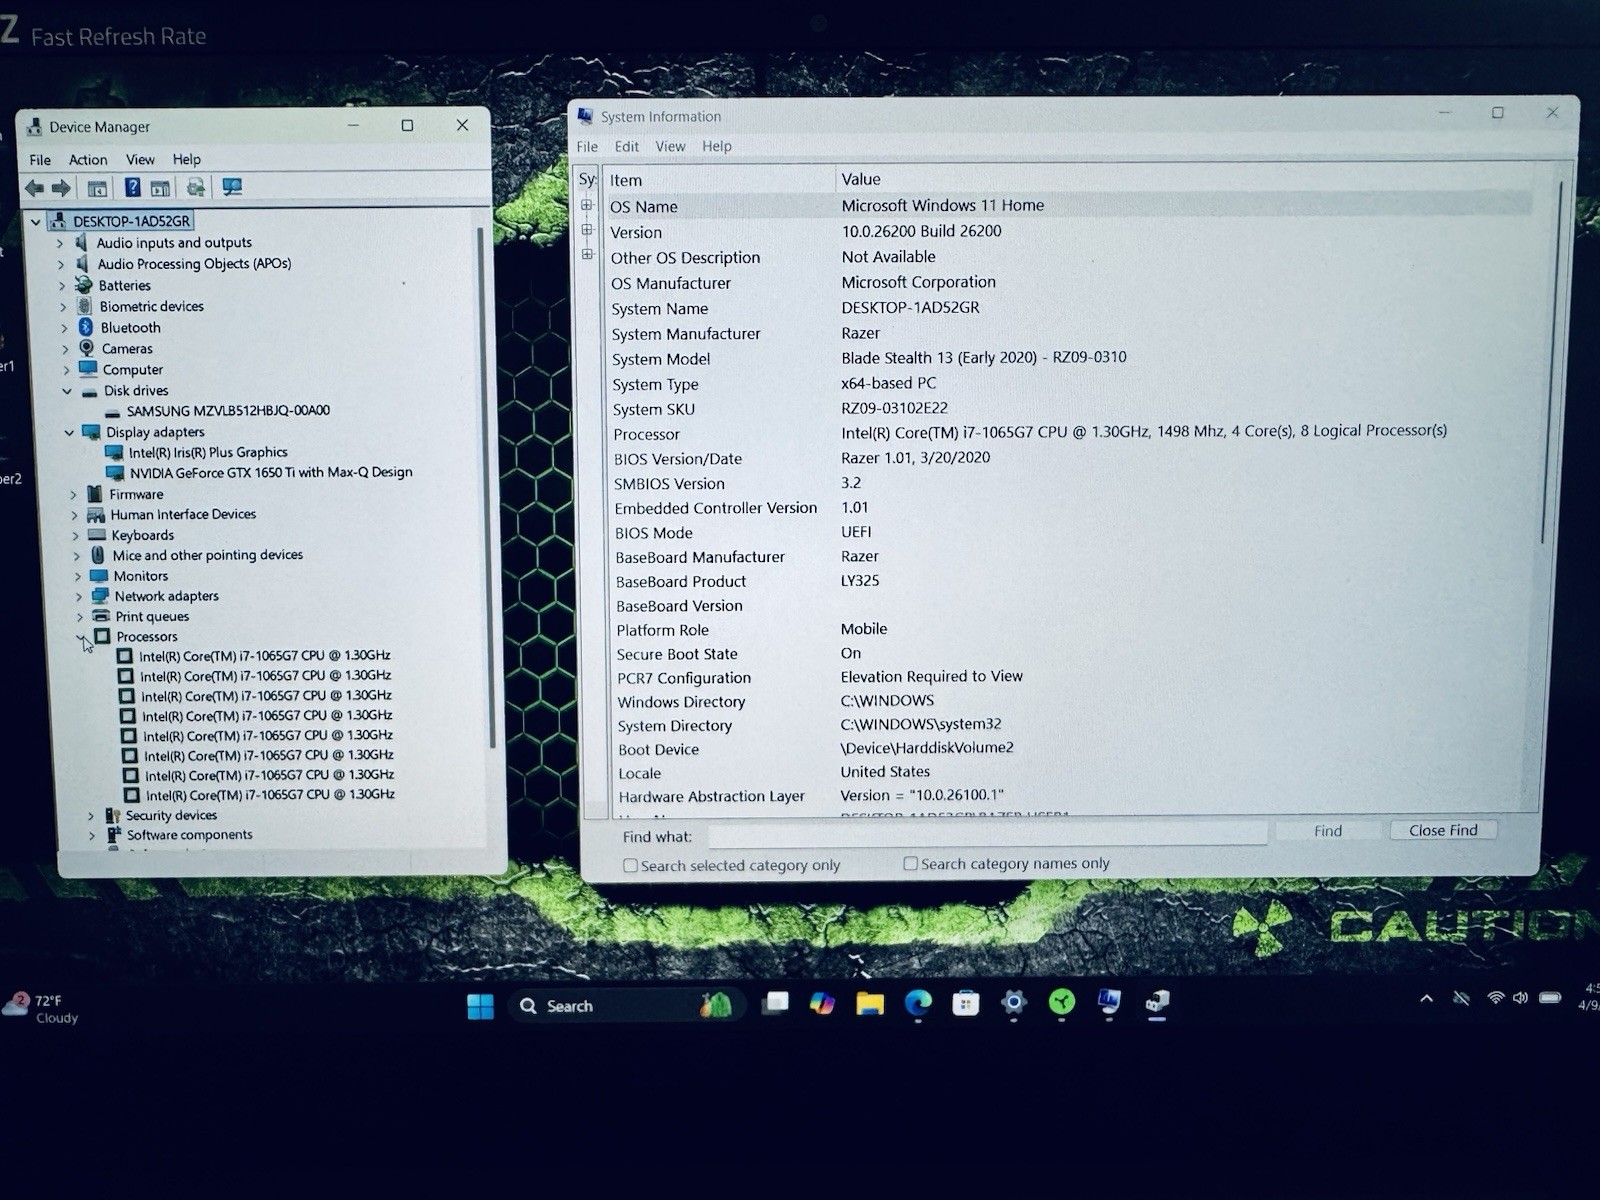The height and width of the screenshot is (1200, 1600).
Task: Open Device Manager Action menu
Action: coord(88,160)
